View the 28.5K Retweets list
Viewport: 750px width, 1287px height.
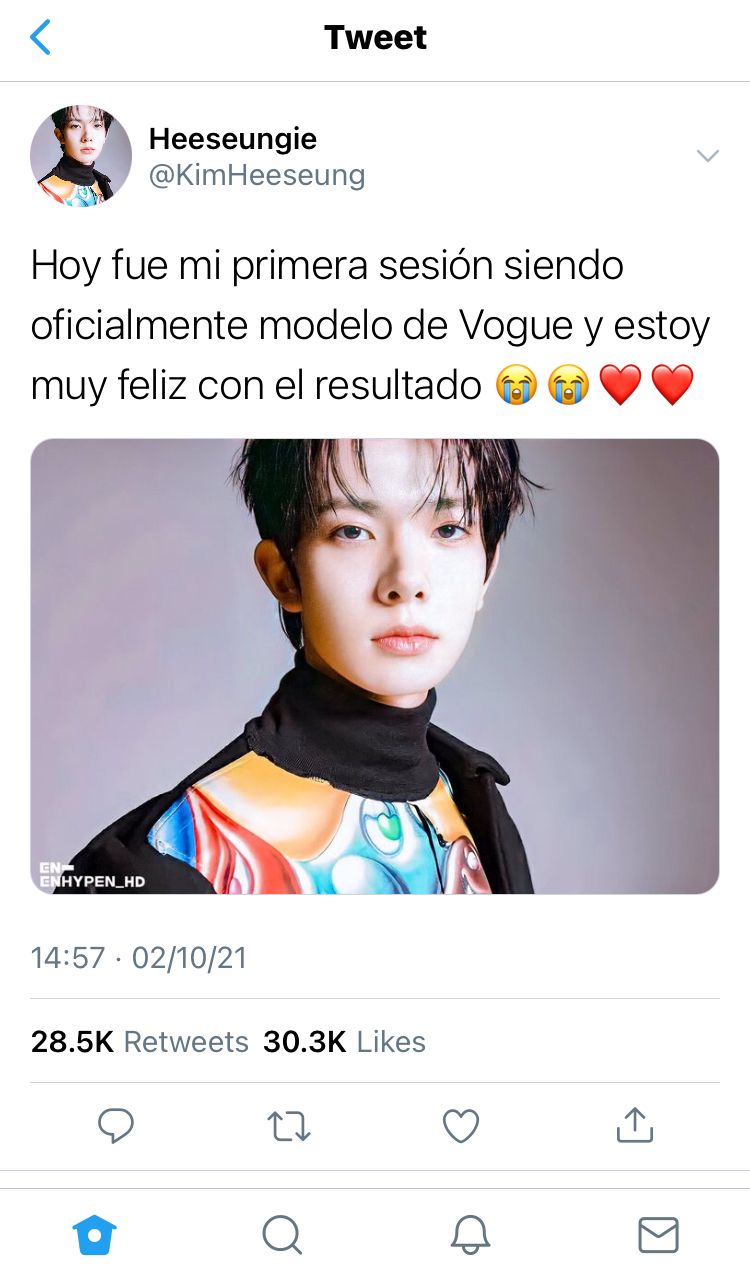click(x=139, y=1042)
